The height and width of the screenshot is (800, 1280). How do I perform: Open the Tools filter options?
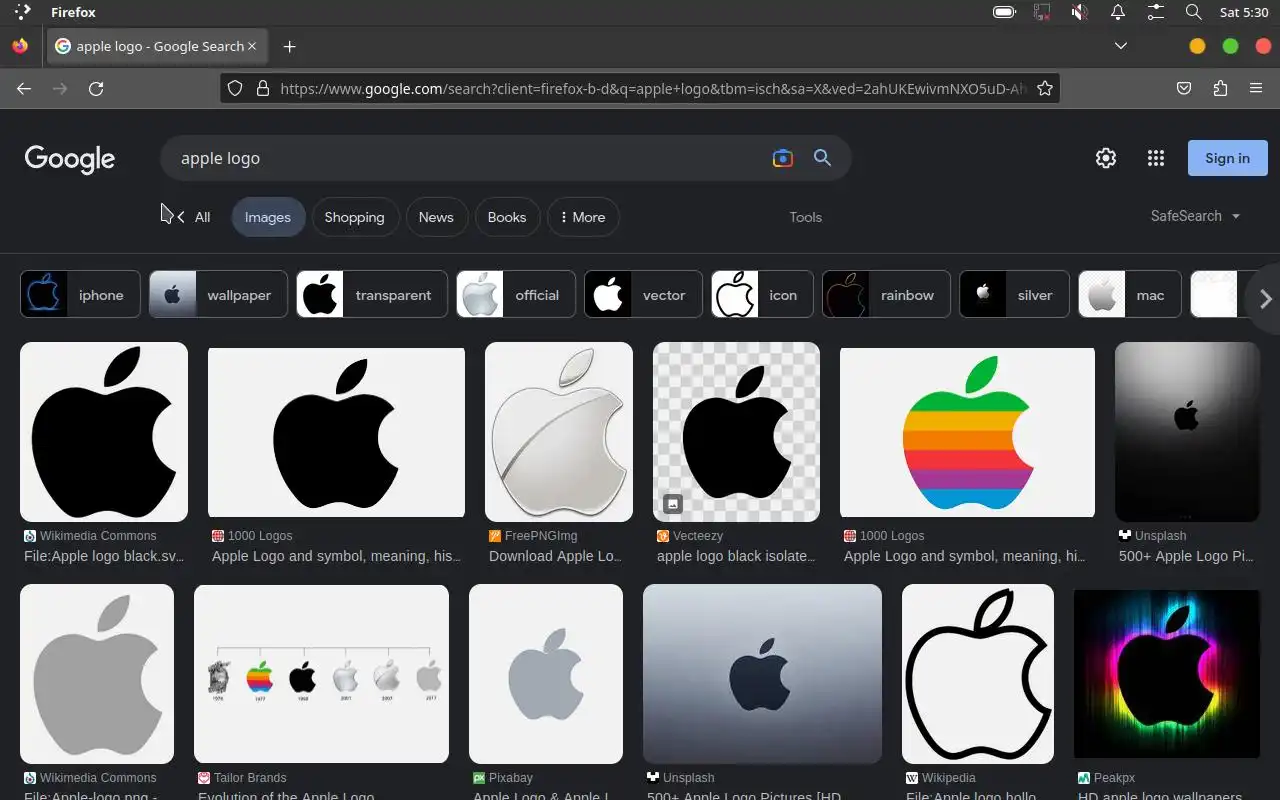point(805,217)
